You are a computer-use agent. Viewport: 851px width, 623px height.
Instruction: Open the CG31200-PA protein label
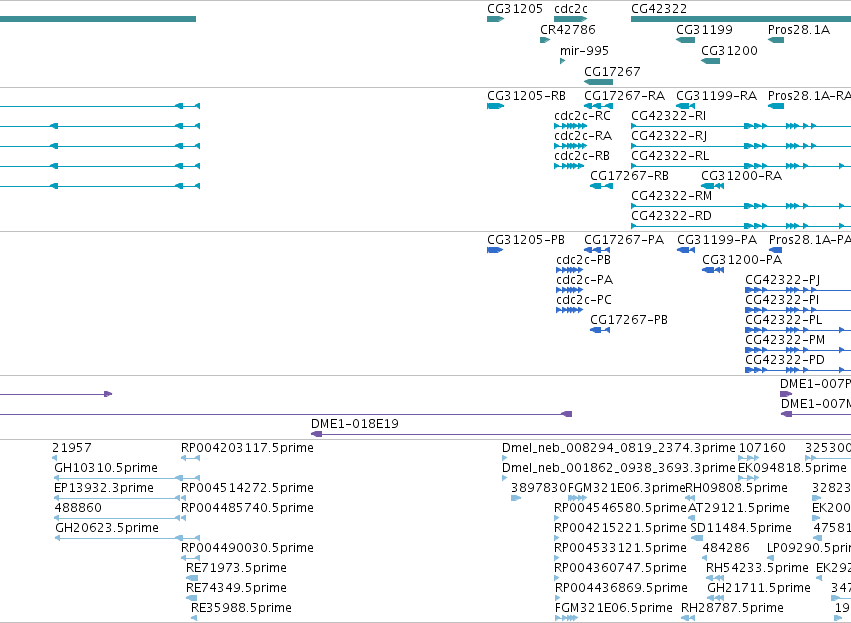742,260
